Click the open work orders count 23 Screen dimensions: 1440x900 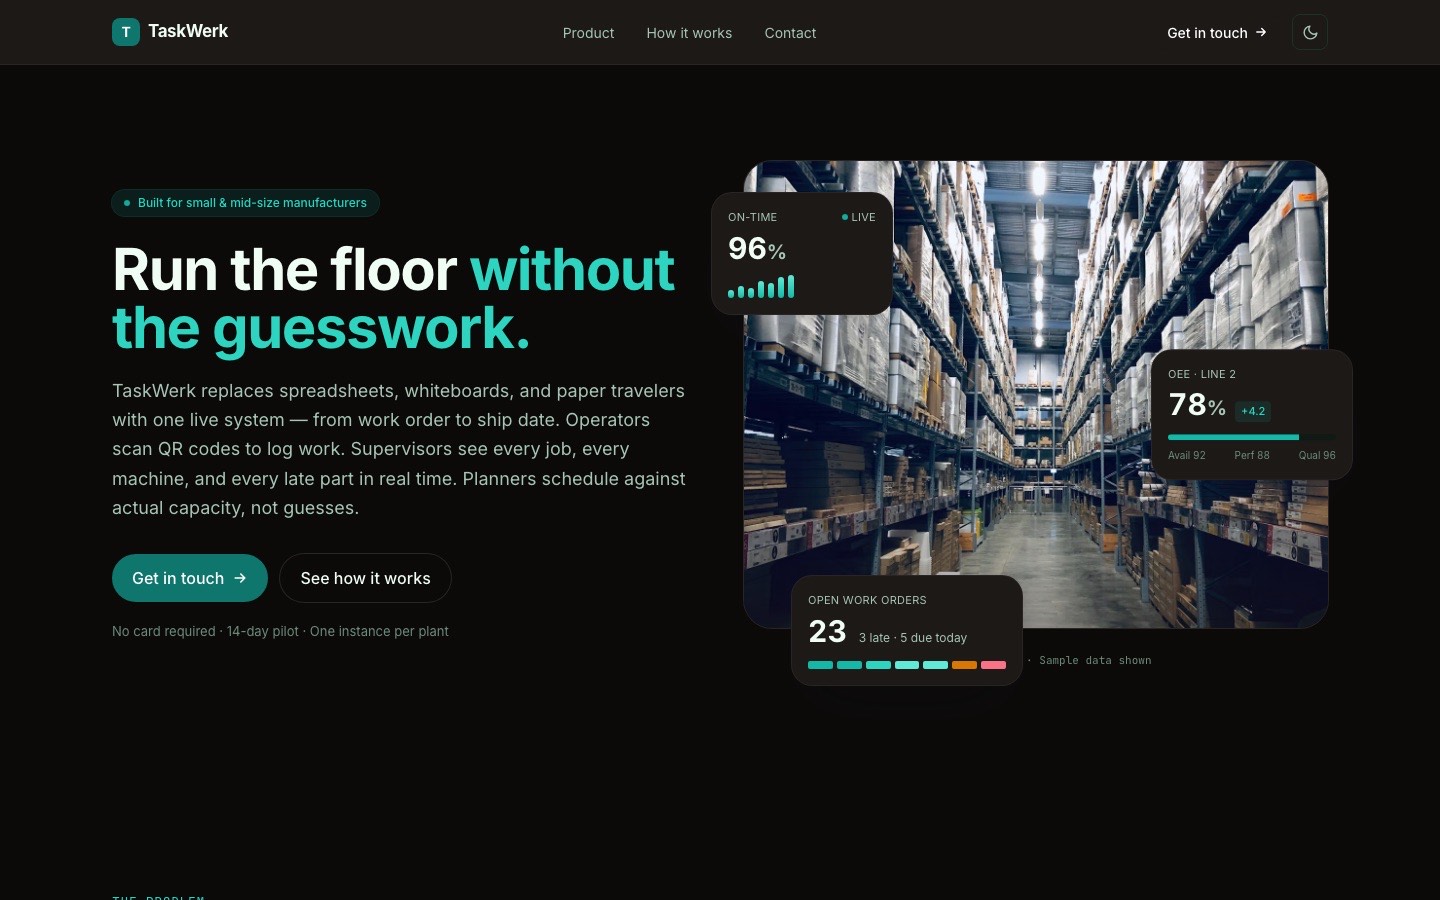pos(827,632)
